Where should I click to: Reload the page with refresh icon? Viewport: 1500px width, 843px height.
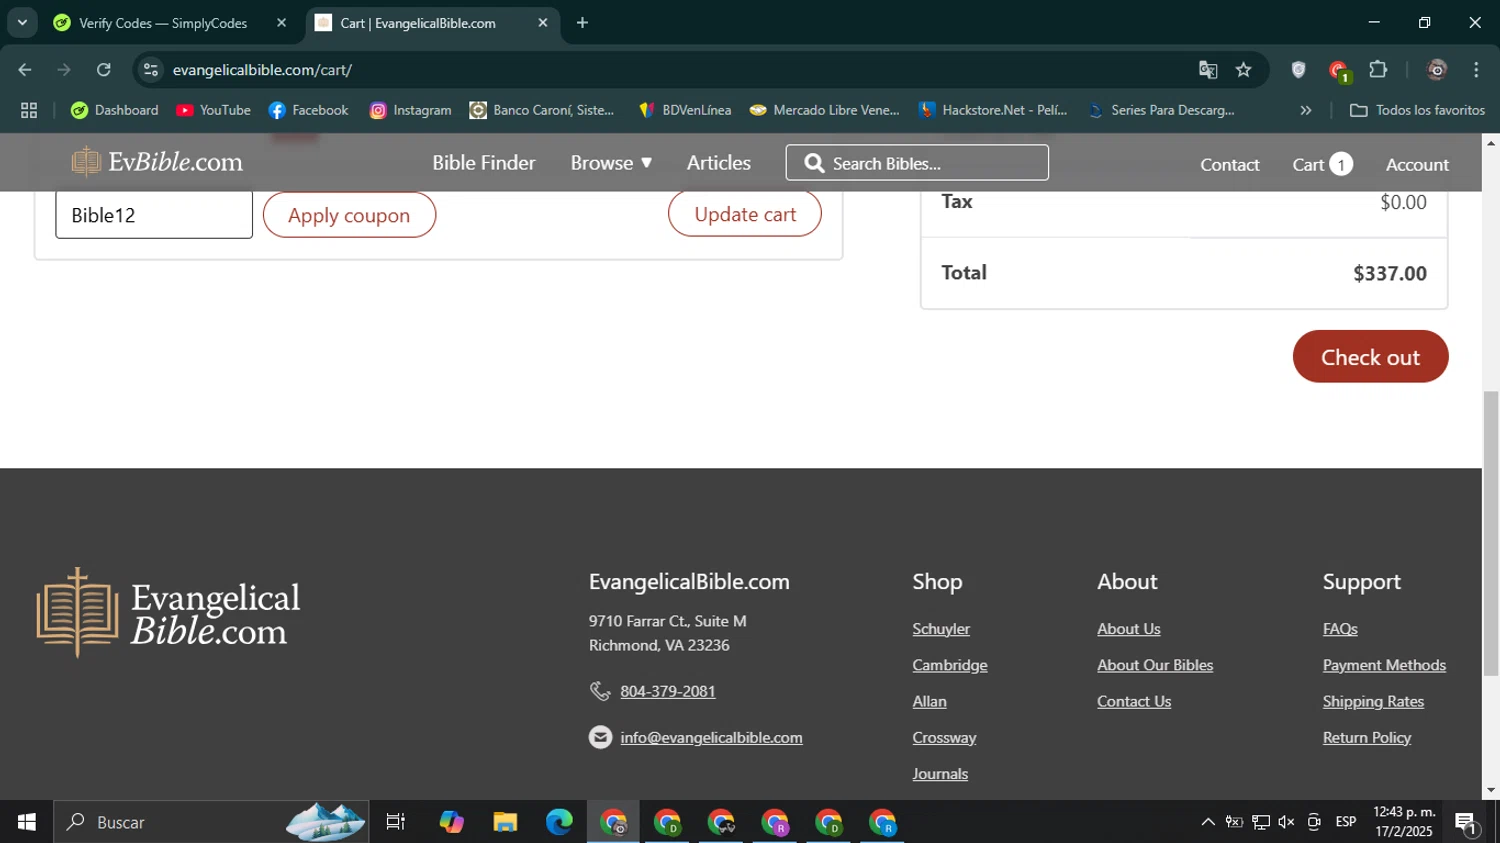click(x=104, y=70)
